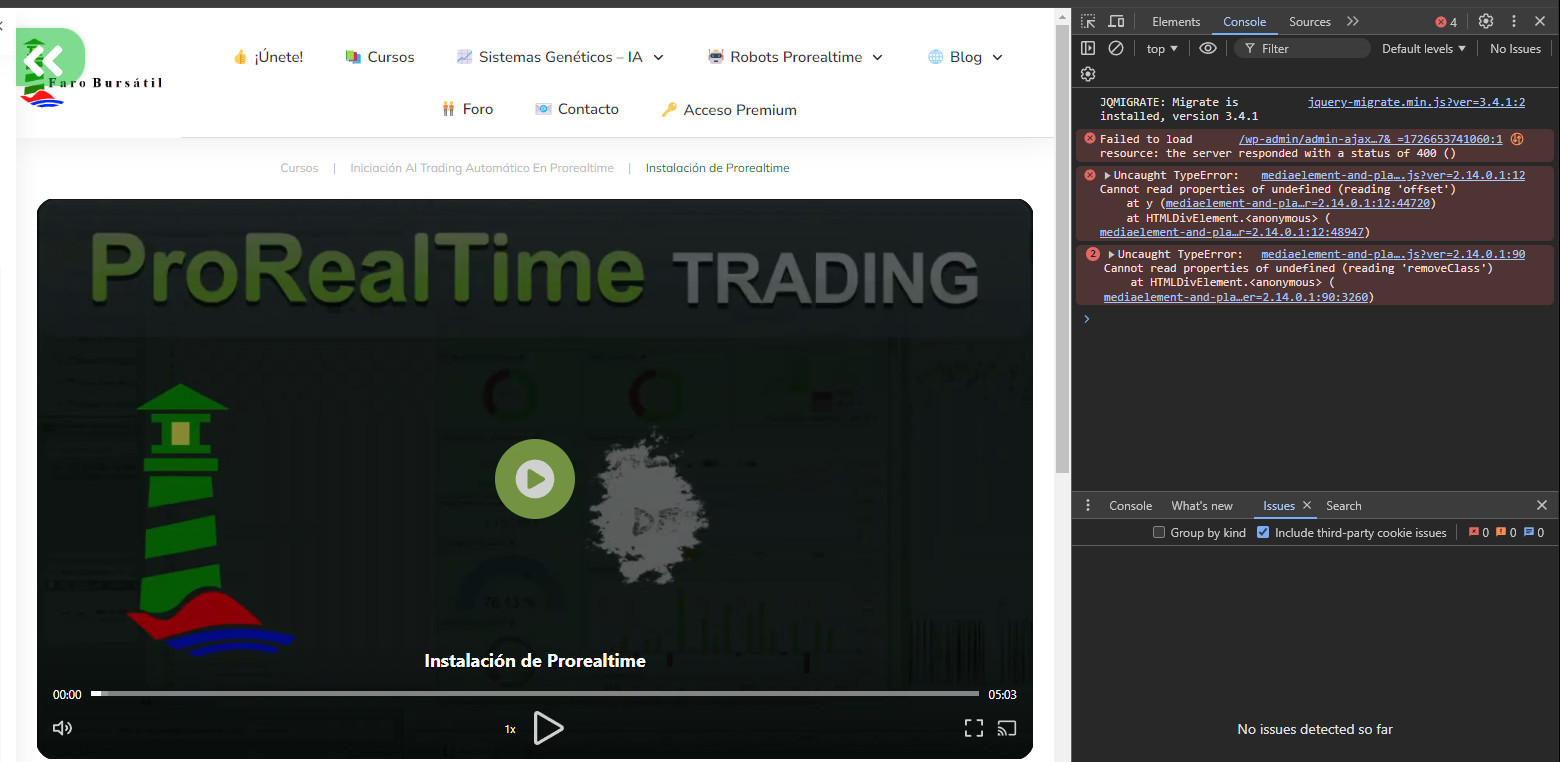Open Console settings gear below the filter bar
1560x762 pixels.
[1088, 74]
